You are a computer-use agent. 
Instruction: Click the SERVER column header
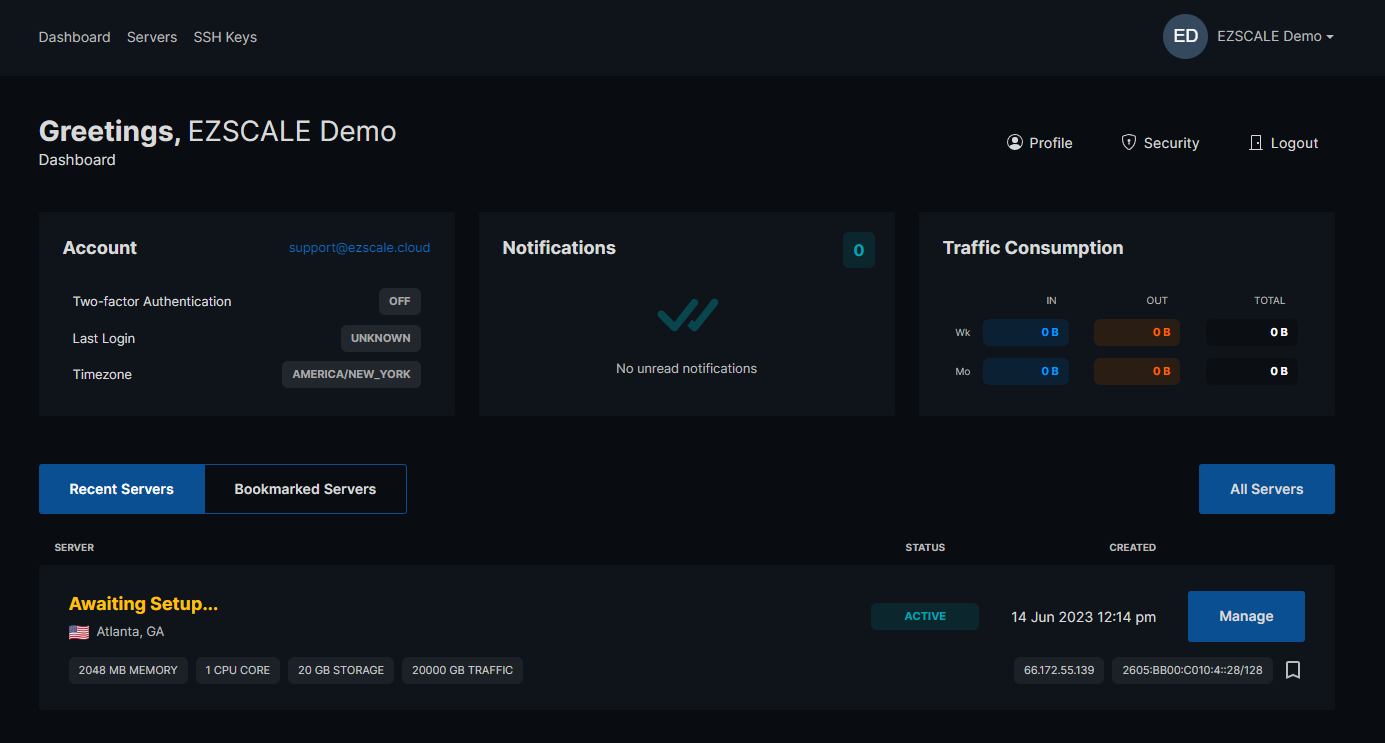pos(74,548)
